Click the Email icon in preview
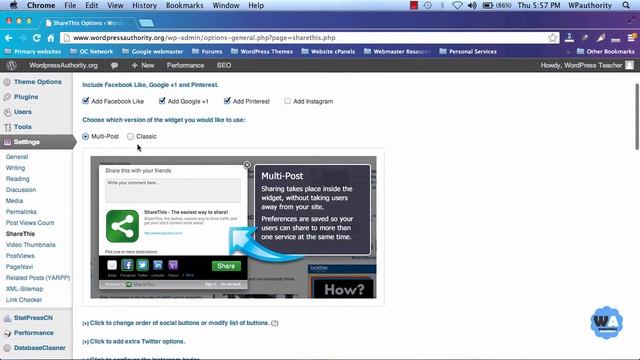The image size is (640, 360). point(112,265)
